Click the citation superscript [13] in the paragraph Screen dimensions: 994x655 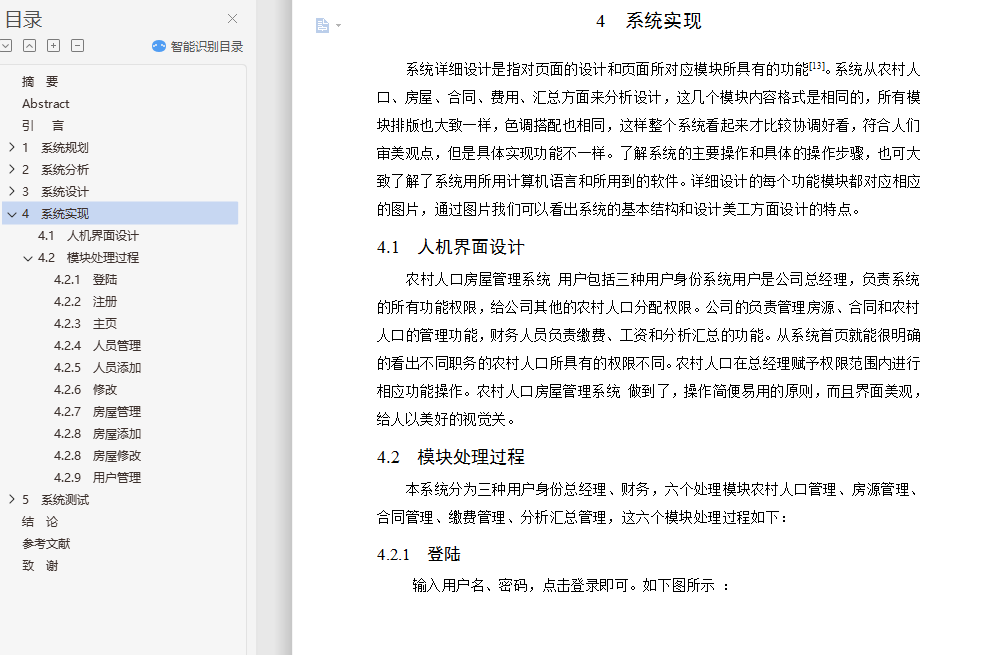click(817, 65)
